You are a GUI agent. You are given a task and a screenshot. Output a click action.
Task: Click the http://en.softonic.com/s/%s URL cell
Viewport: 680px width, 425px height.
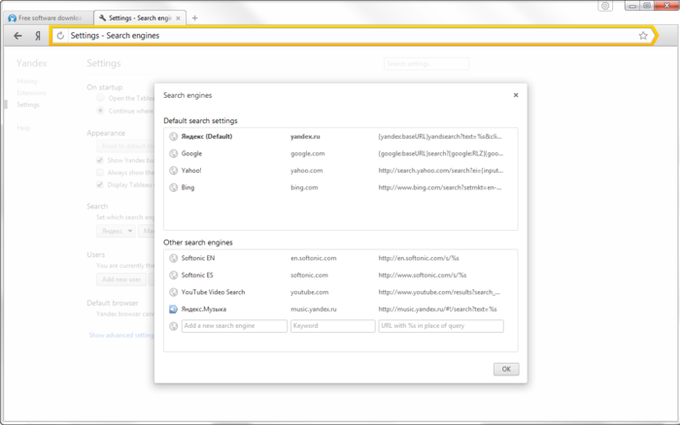click(418, 258)
